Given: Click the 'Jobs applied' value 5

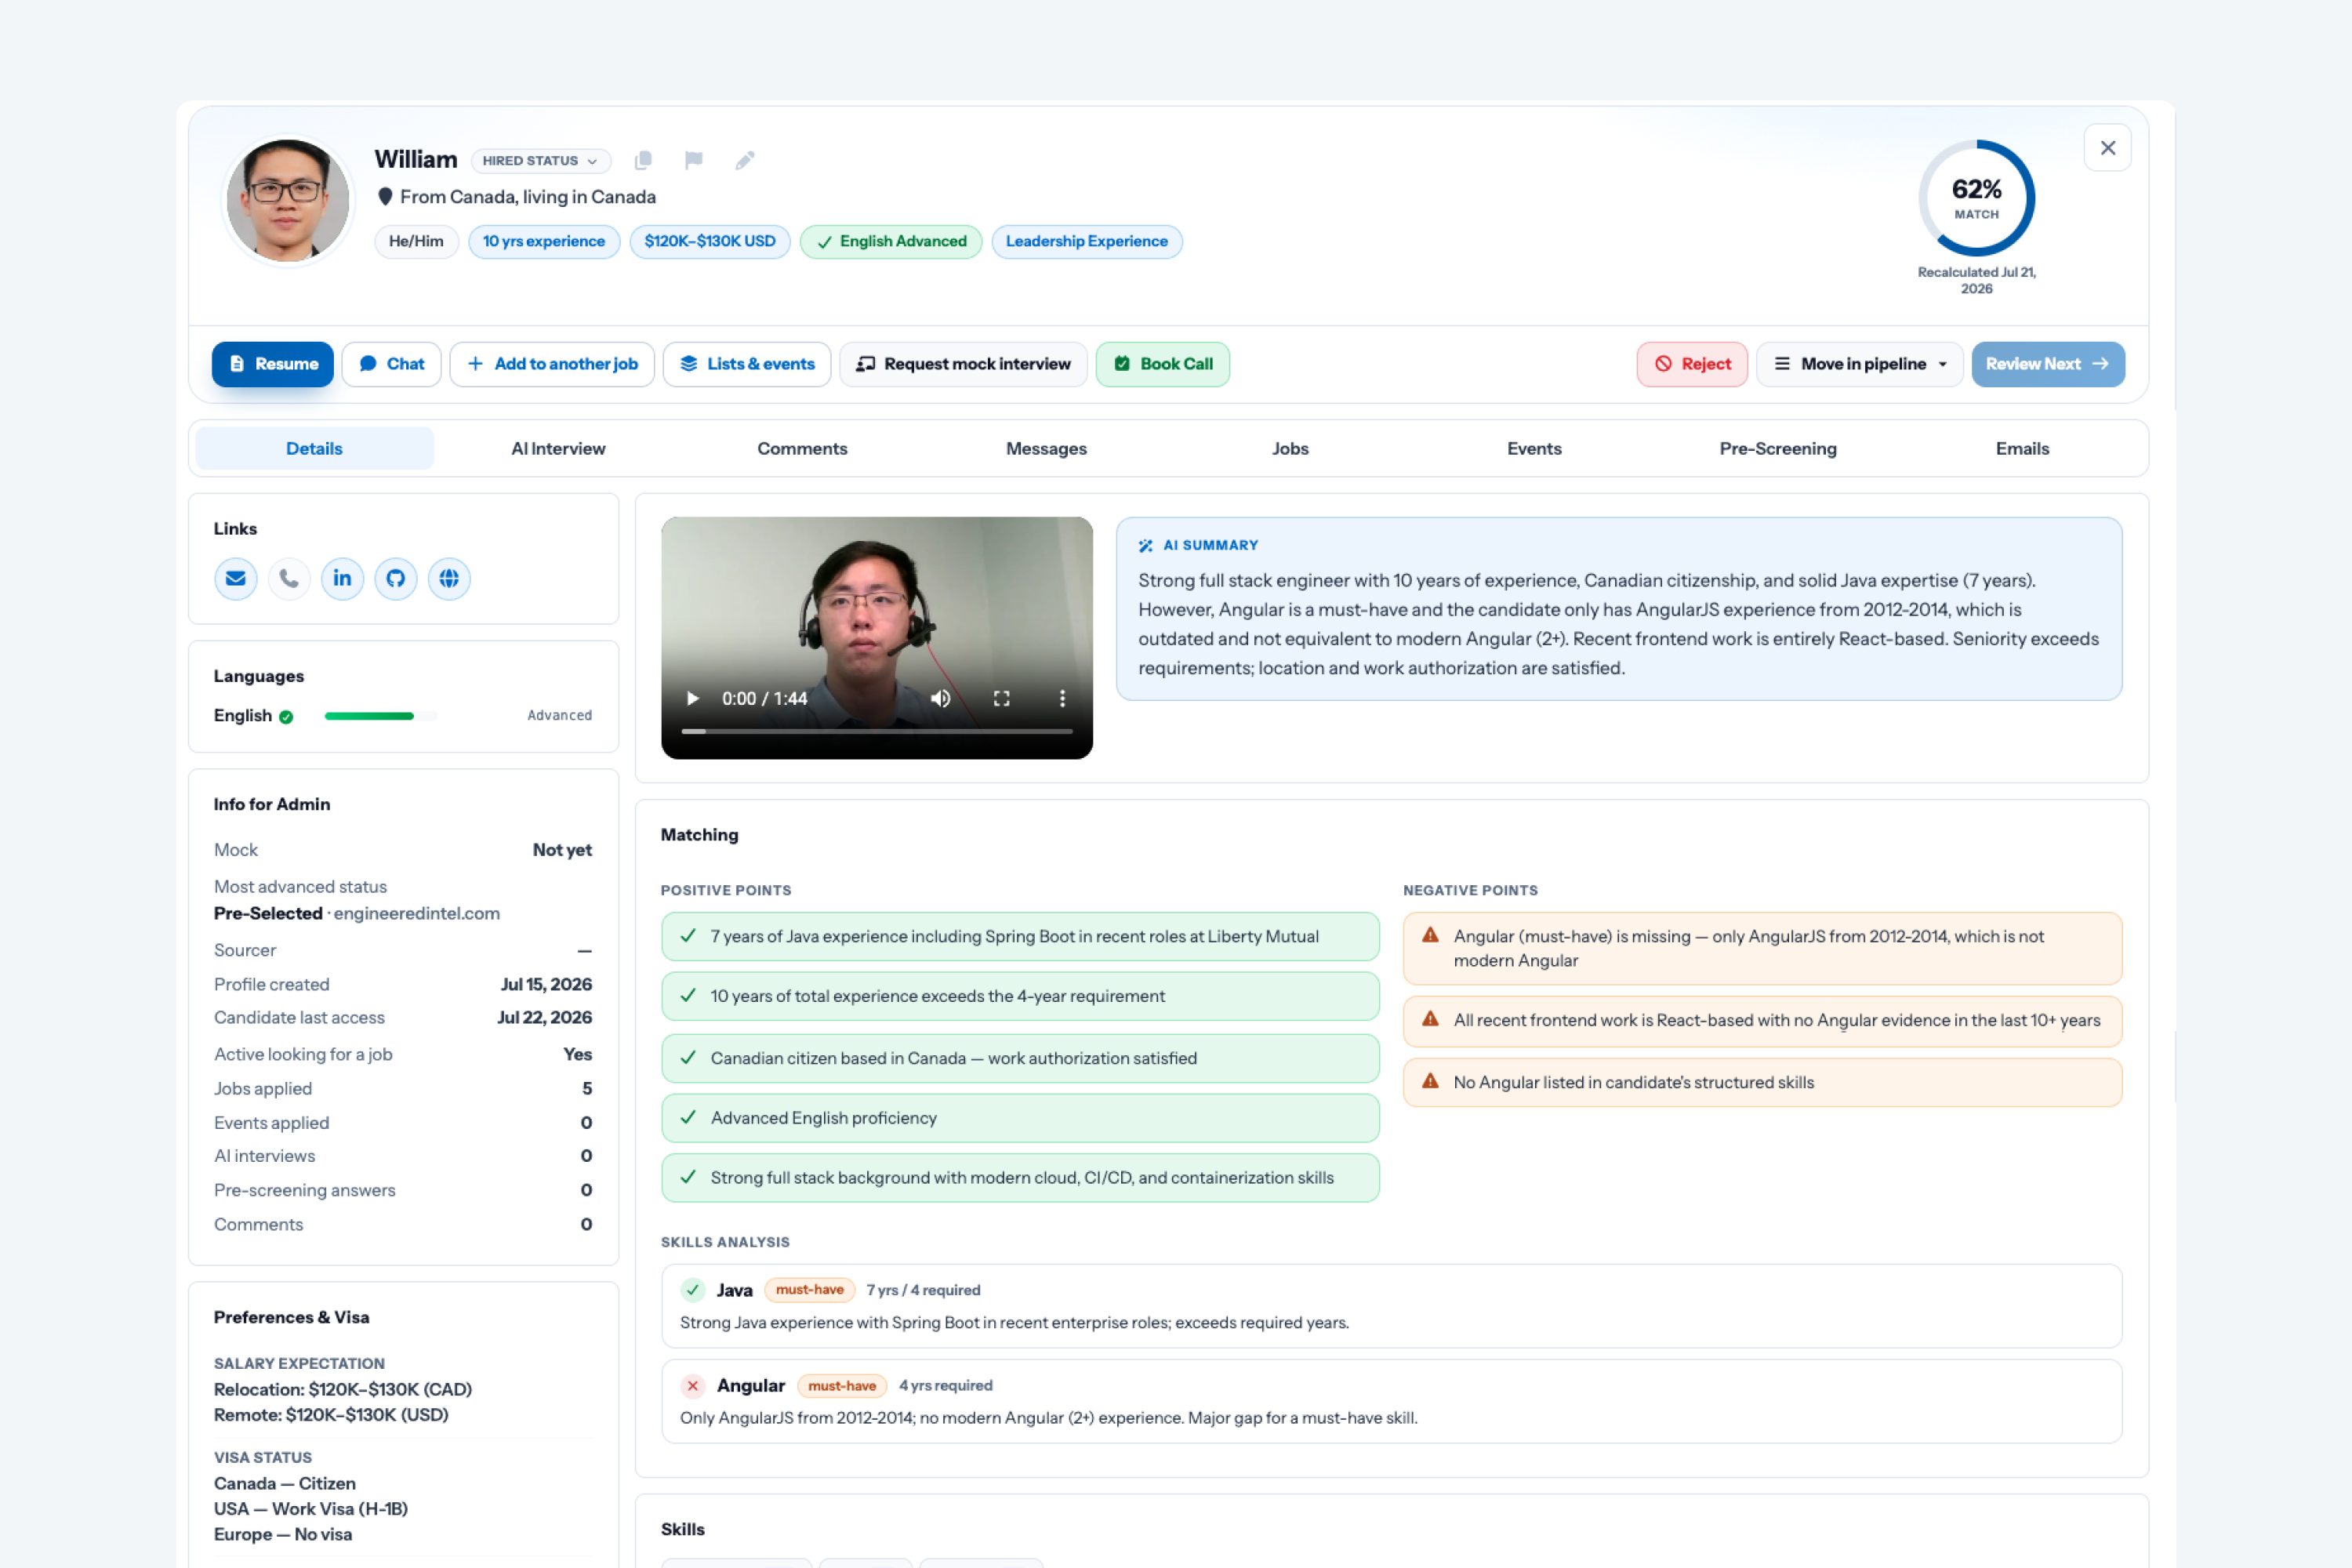Looking at the screenshot, I should (587, 1088).
